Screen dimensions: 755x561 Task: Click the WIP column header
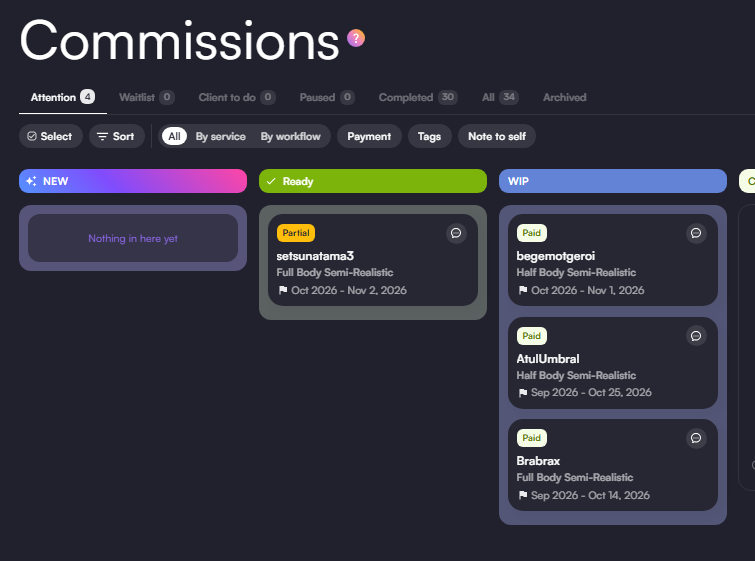612,181
